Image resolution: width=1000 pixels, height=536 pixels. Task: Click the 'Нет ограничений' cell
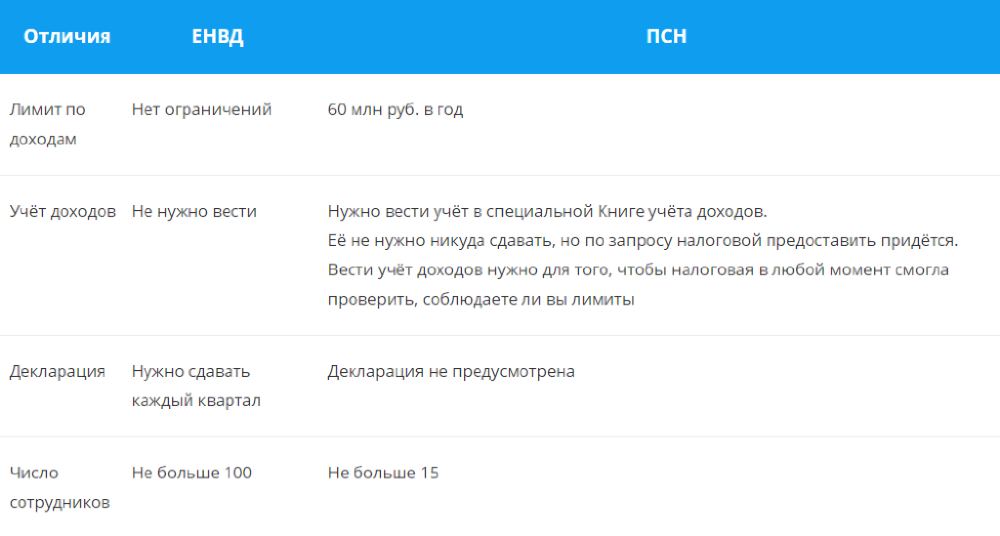pos(202,110)
